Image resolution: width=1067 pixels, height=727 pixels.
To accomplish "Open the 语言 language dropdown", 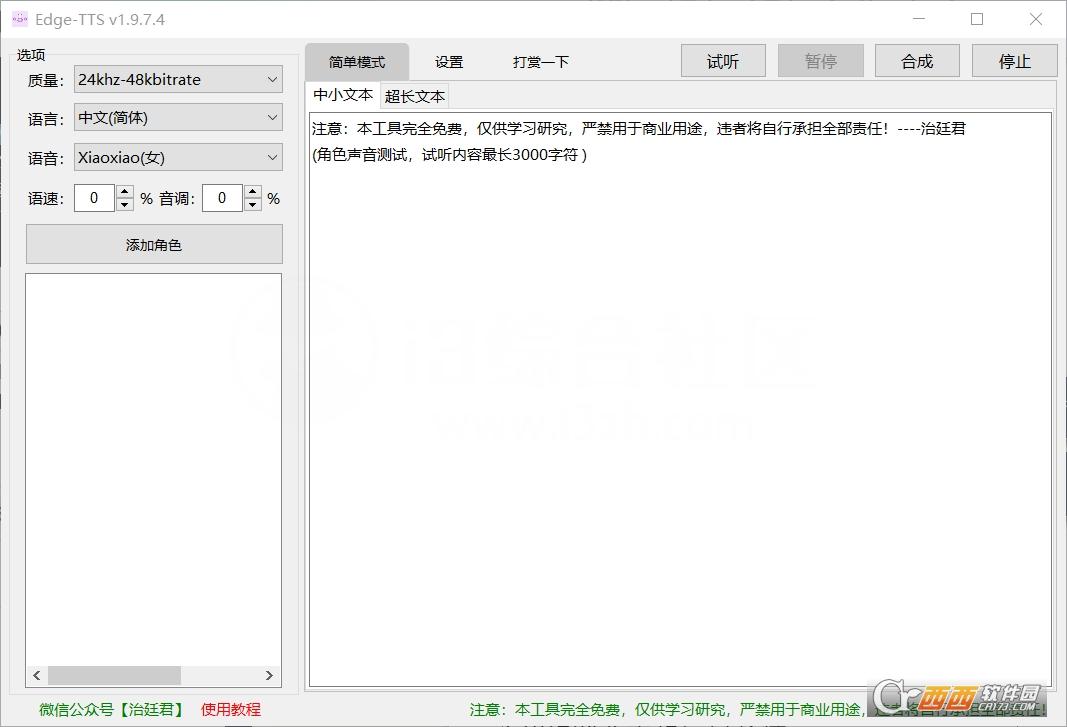I will [x=178, y=118].
